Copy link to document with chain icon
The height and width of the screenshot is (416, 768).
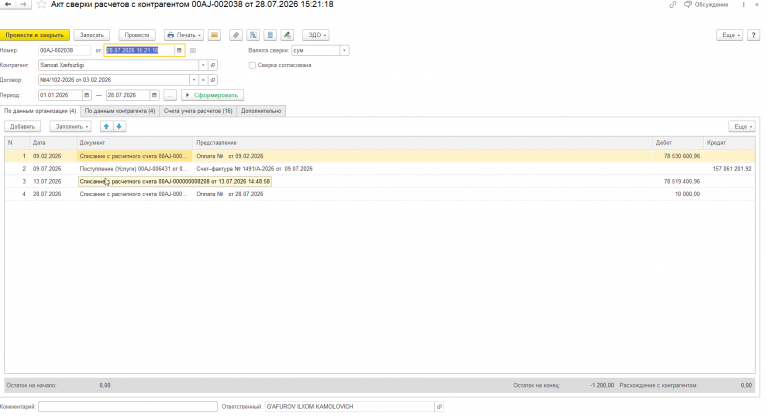coord(673,4)
